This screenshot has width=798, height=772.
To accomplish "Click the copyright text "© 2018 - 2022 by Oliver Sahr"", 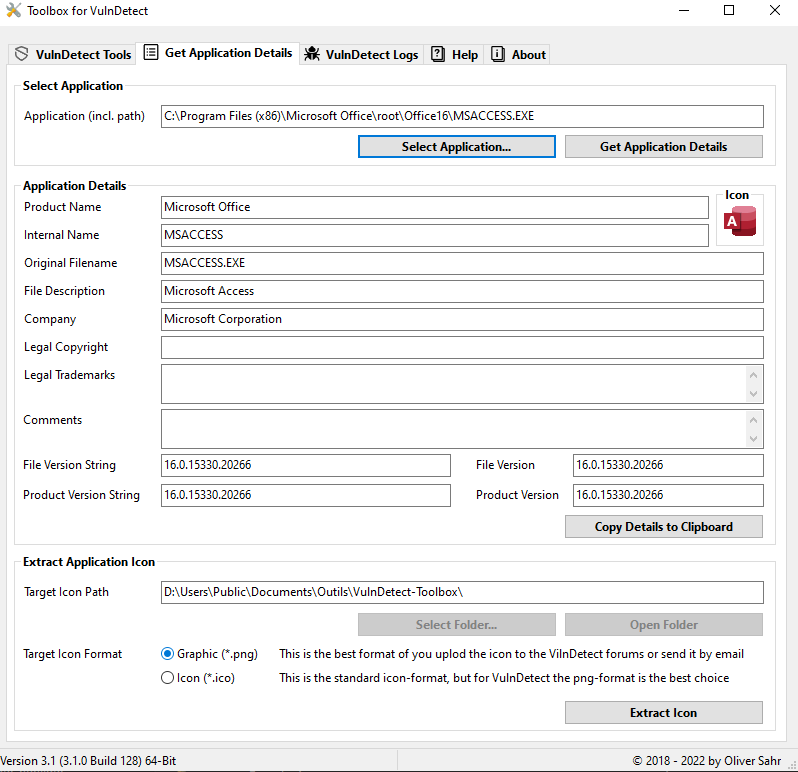I will [706, 761].
